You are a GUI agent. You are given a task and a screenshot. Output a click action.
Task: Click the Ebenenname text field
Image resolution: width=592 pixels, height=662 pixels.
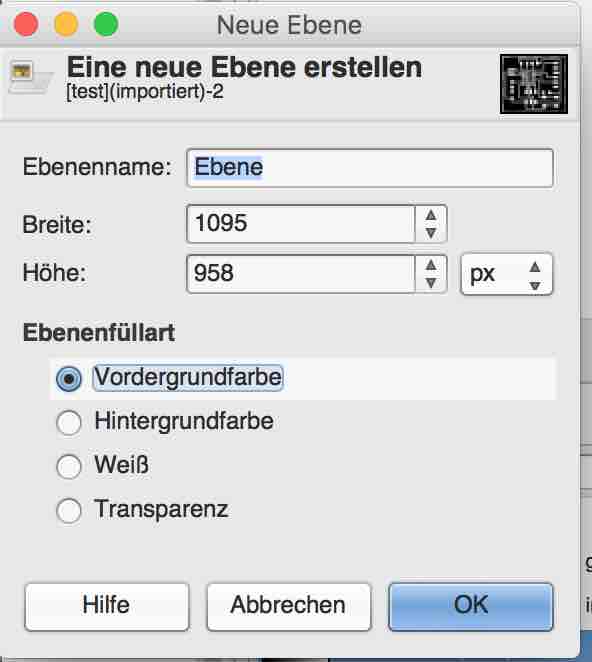click(x=369, y=168)
